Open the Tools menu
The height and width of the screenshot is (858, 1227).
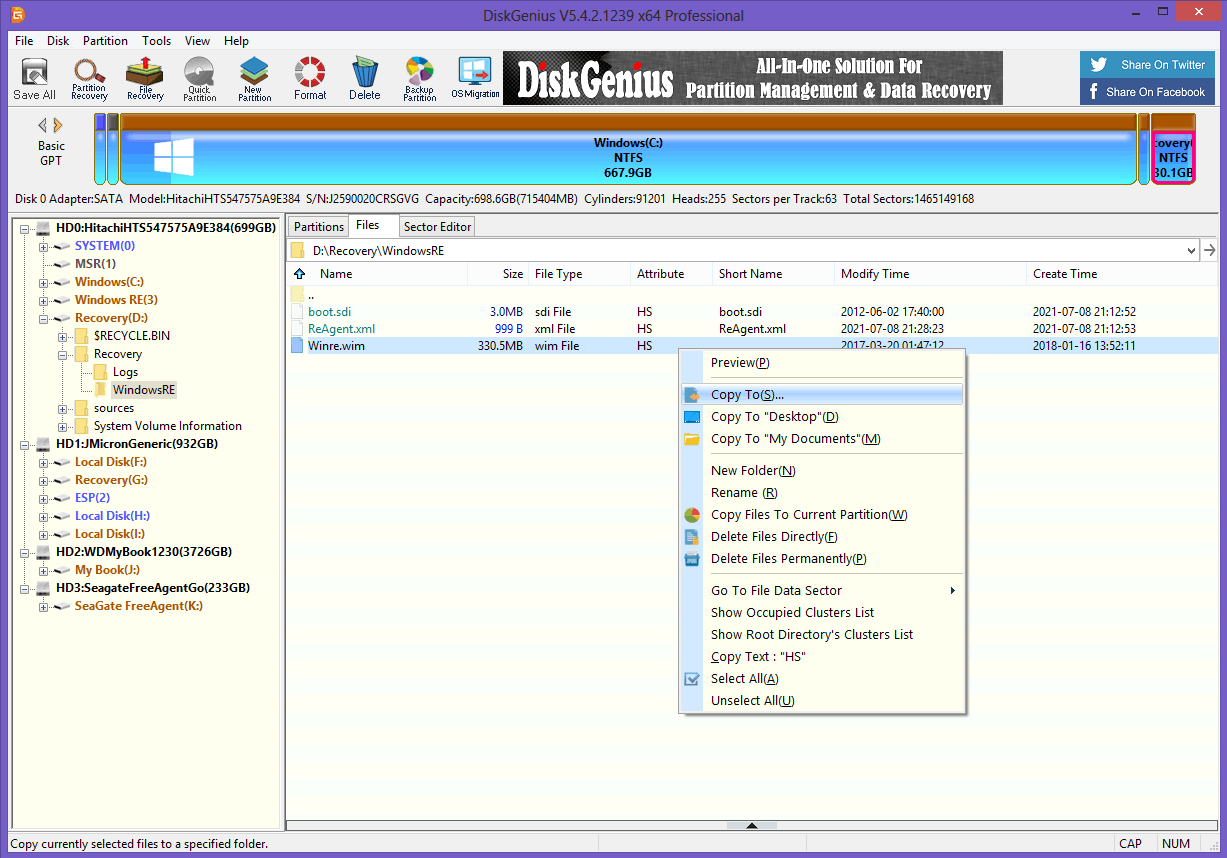coord(156,41)
